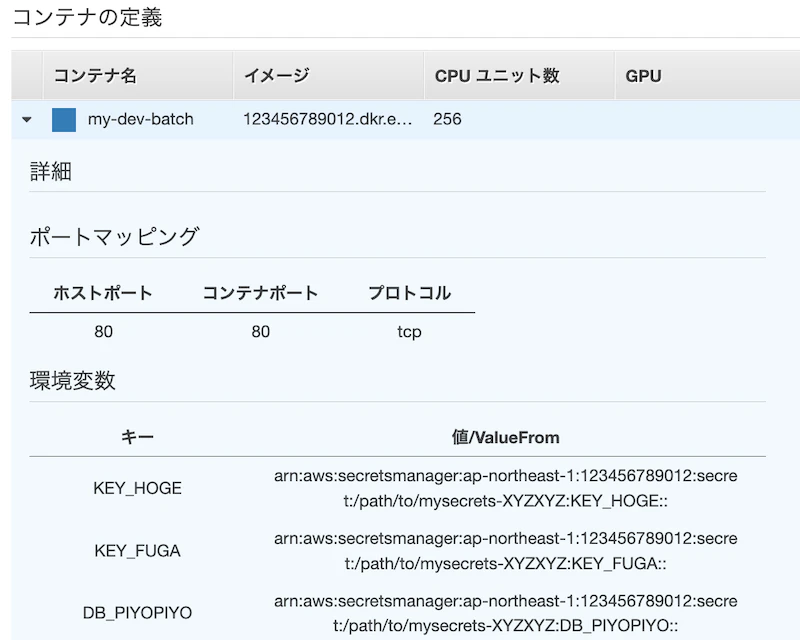The image size is (800, 640).
Task: Click the DB_PIYOPIYO key cell
Action: [137, 612]
